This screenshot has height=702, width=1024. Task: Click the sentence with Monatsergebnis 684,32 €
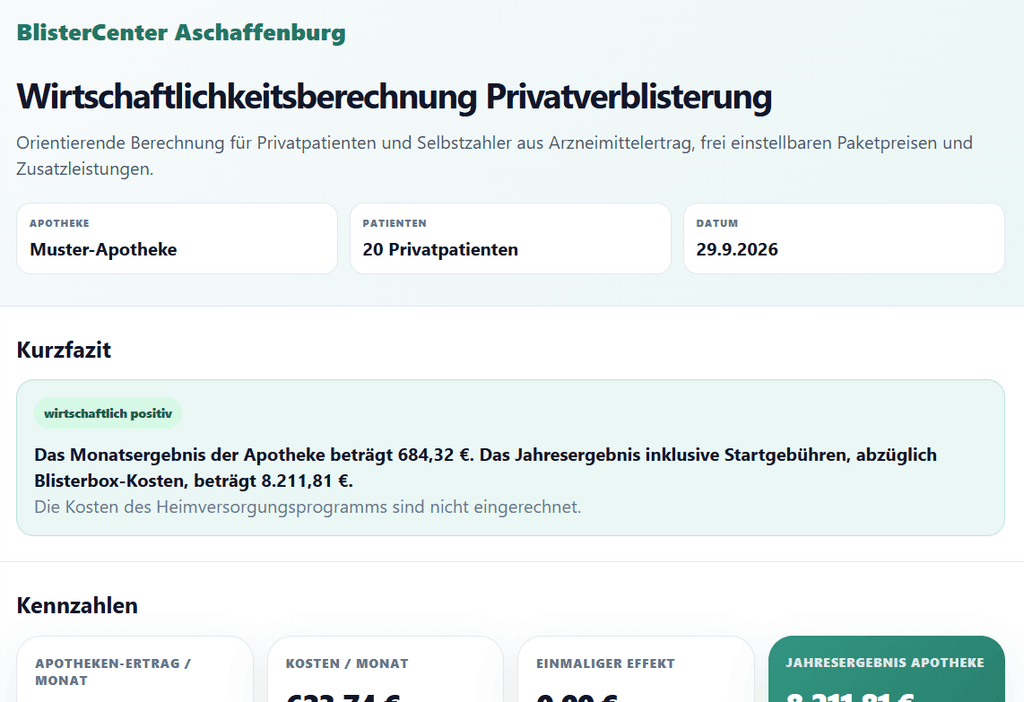254,455
